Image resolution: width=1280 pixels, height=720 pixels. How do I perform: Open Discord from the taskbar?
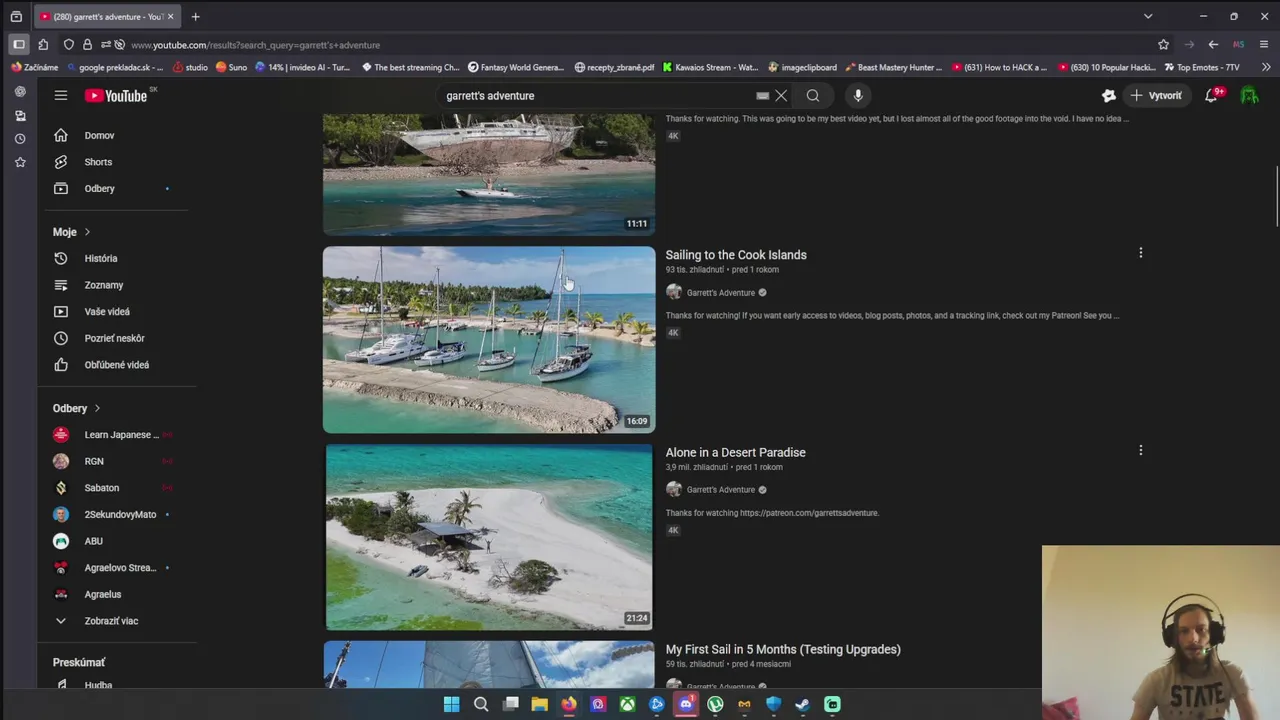click(x=686, y=704)
